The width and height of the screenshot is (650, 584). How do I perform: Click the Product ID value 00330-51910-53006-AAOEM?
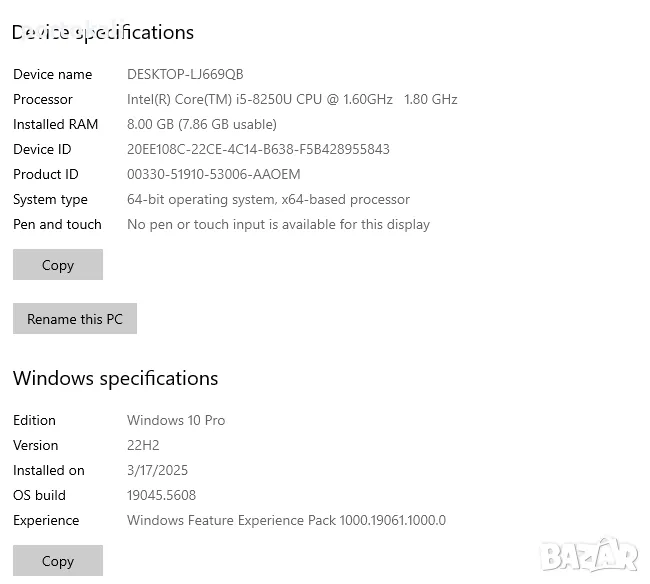click(x=214, y=174)
